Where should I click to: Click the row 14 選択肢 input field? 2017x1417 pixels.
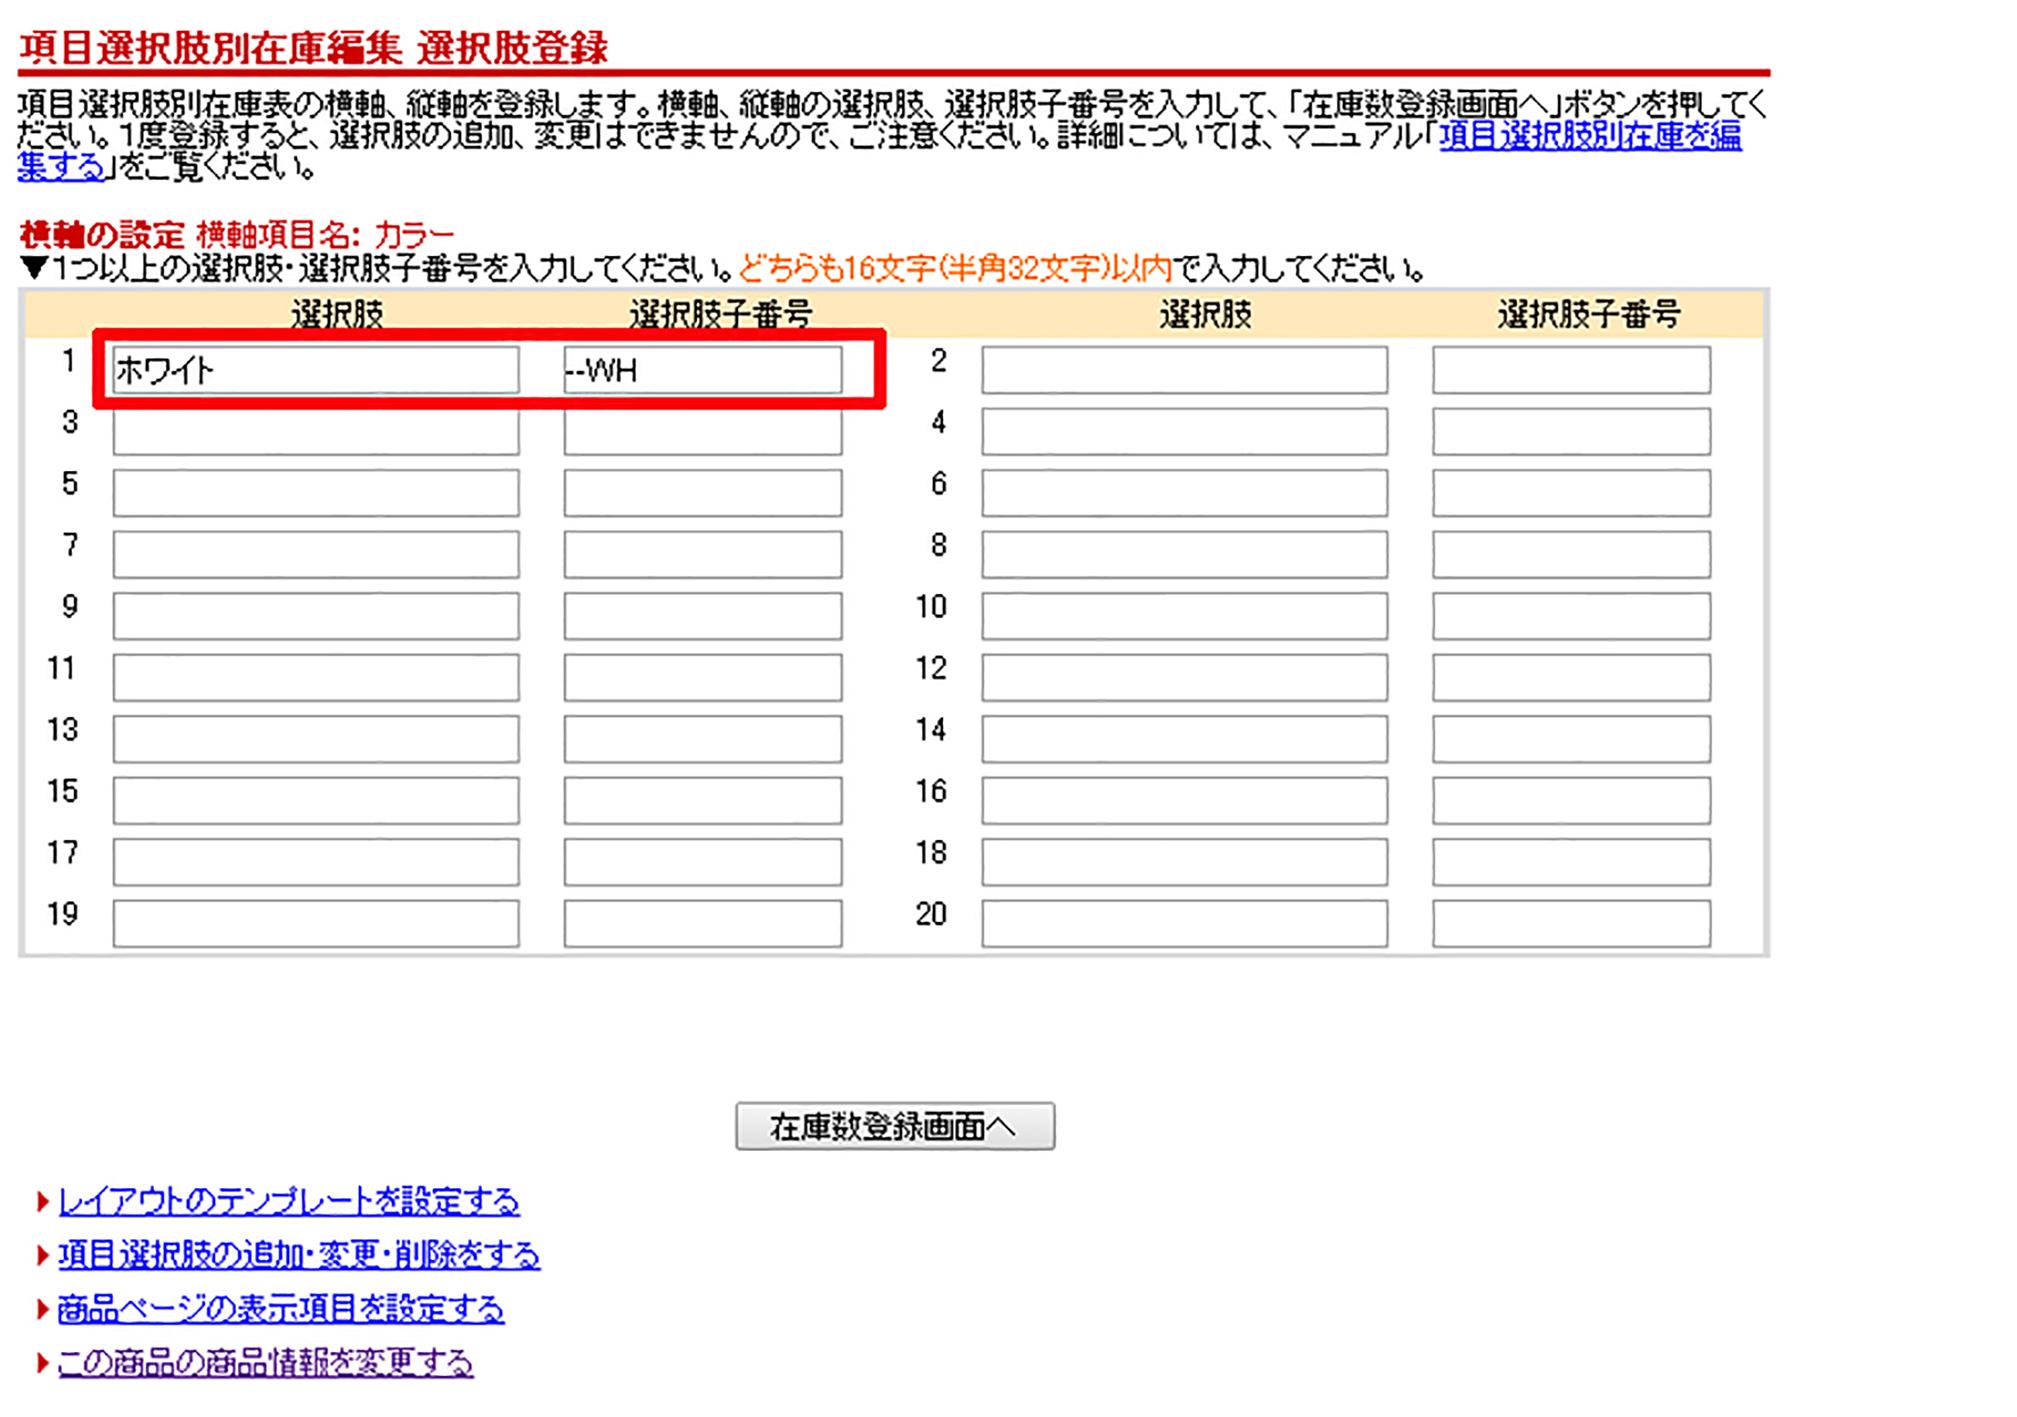click(x=1185, y=739)
